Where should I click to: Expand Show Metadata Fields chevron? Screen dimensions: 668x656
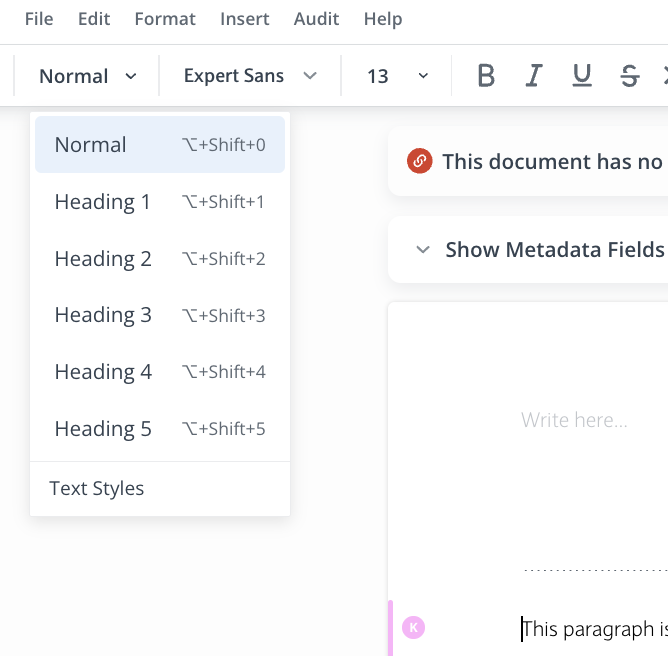(x=423, y=249)
